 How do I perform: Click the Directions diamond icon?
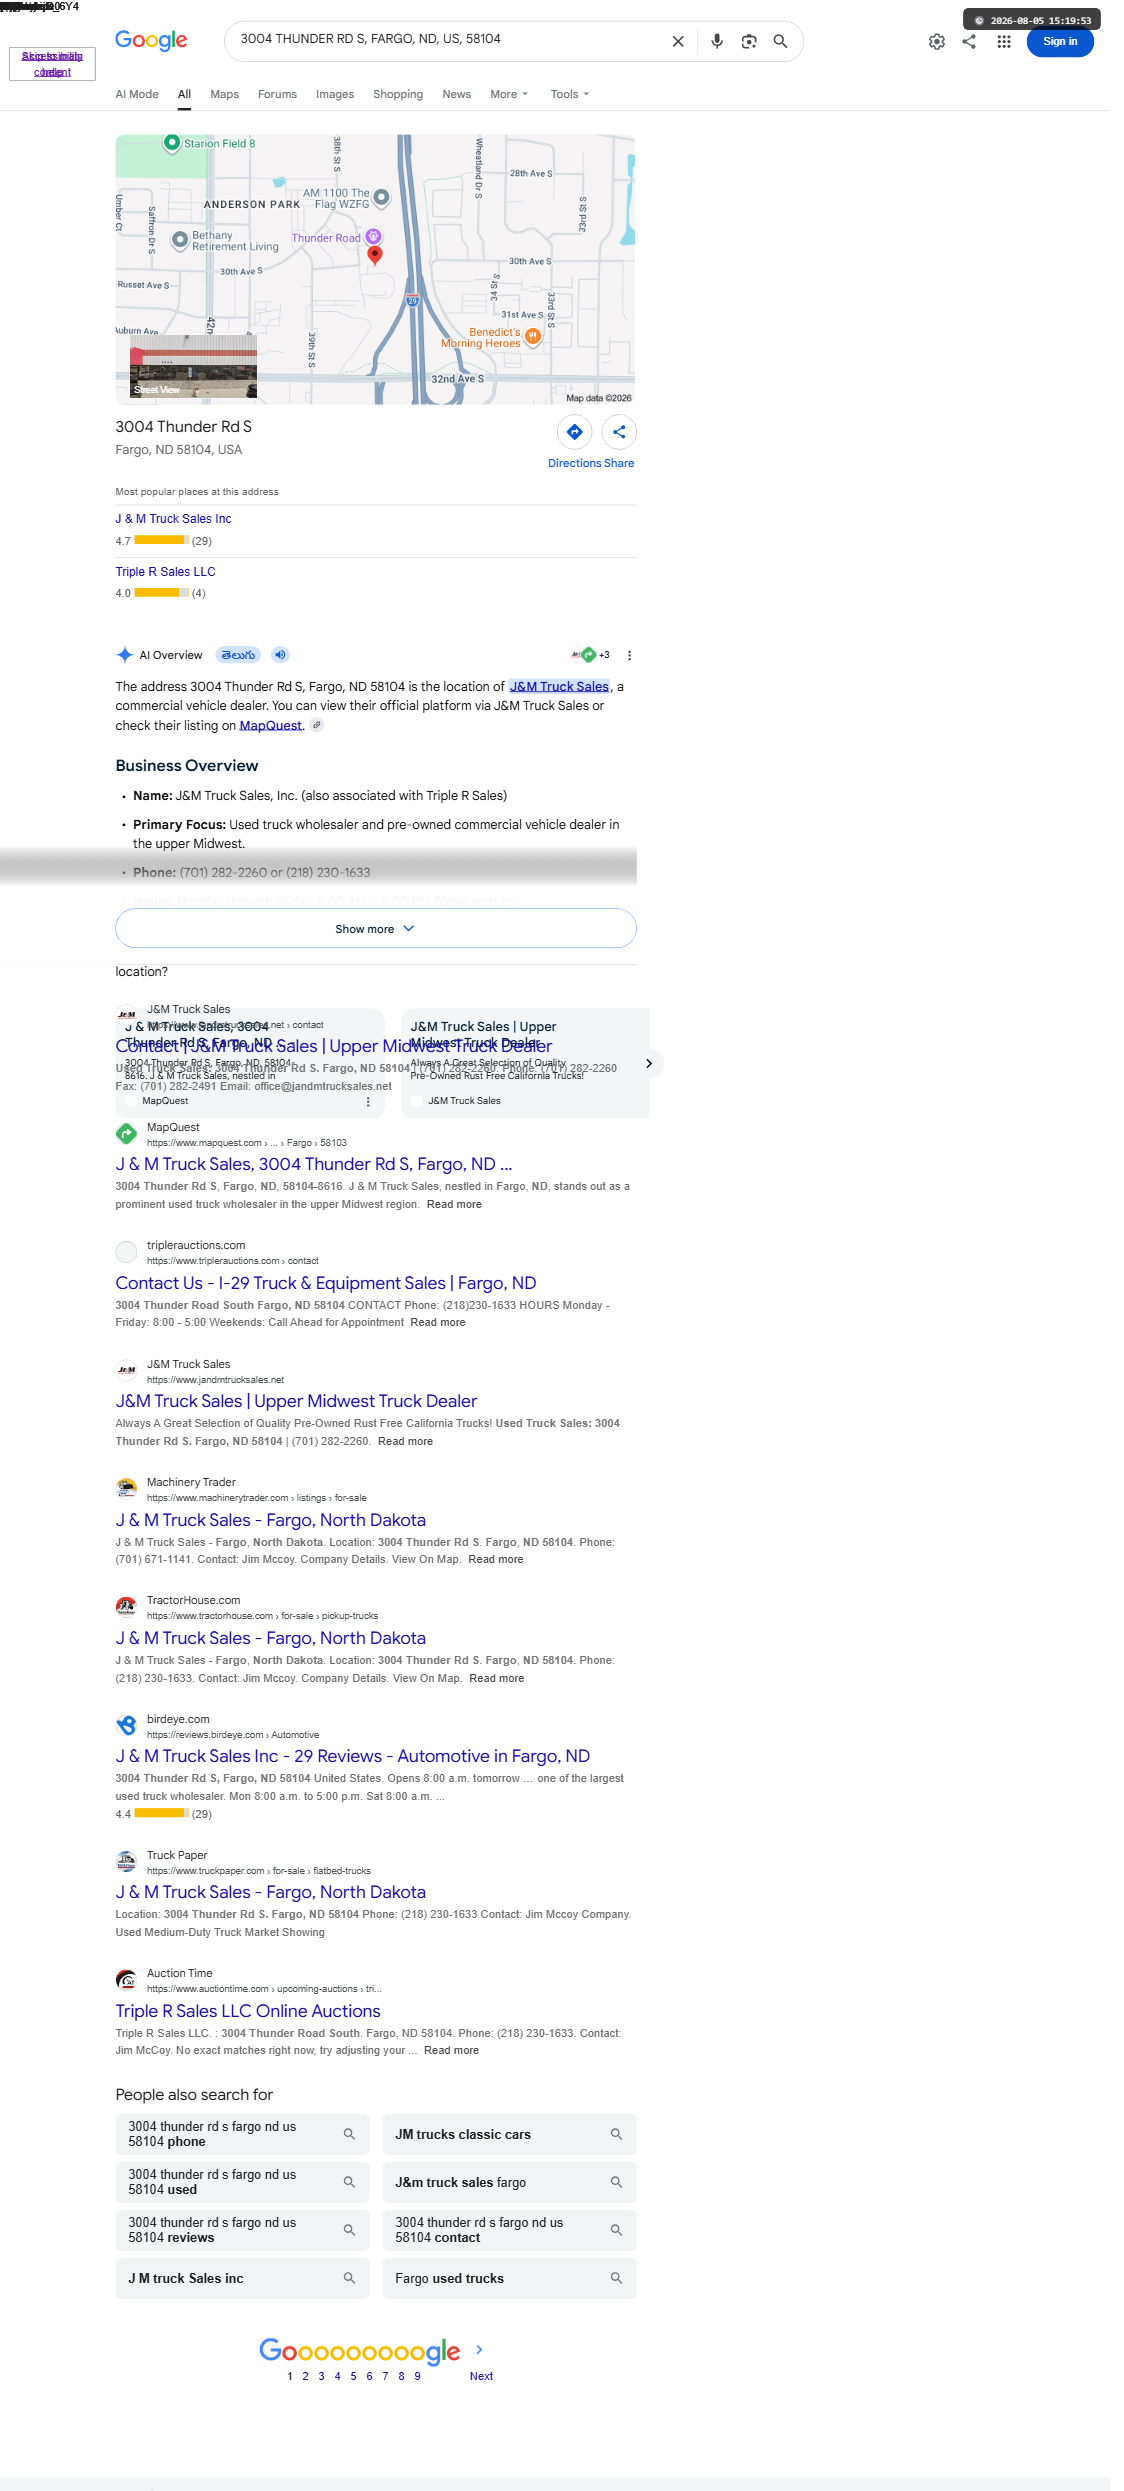tap(575, 432)
